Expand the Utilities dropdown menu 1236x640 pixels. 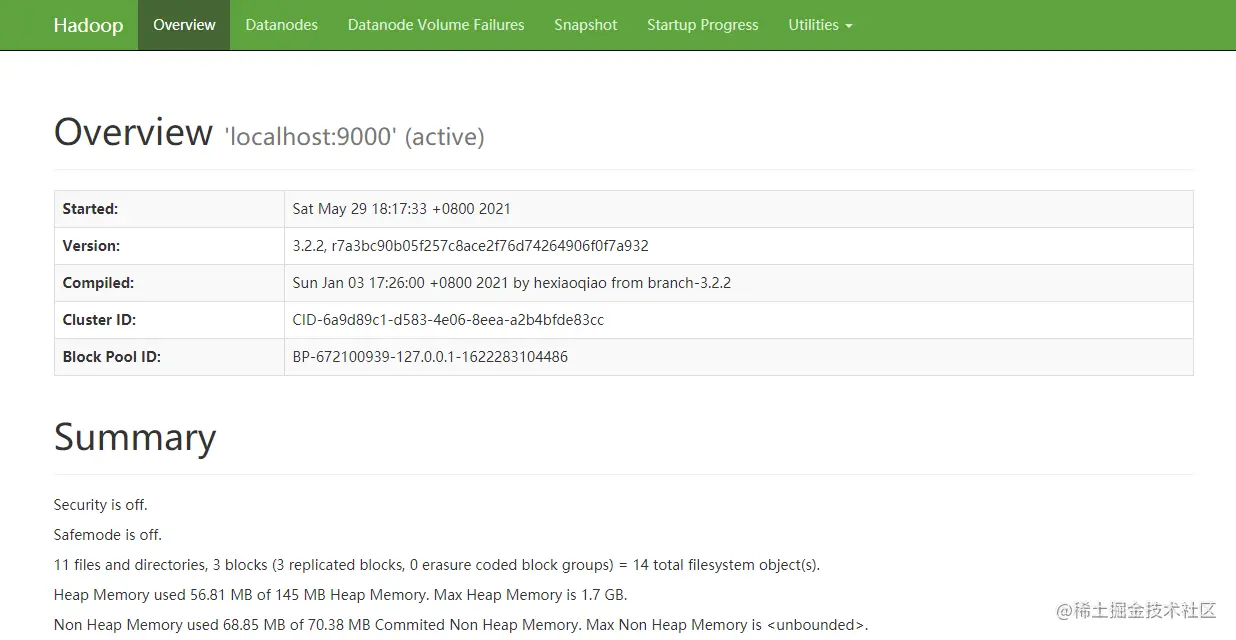pyautogui.click(x=820, y=25)
